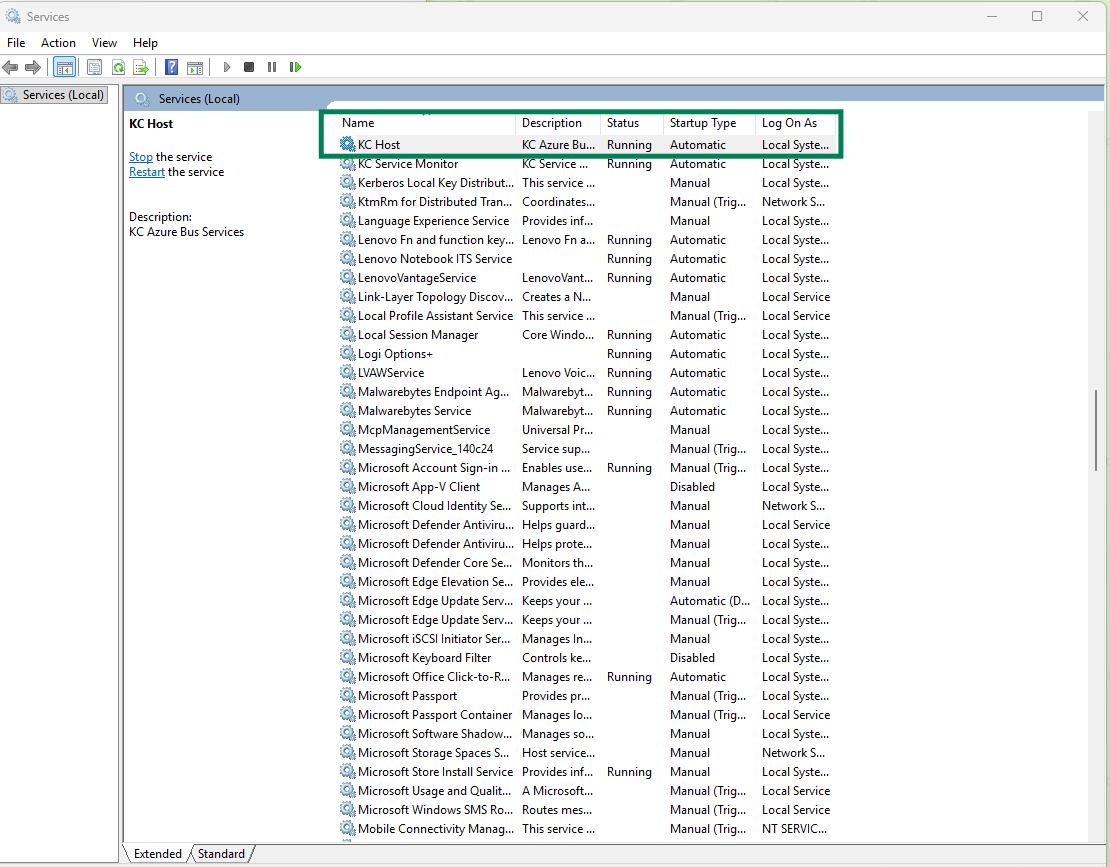The image size is (1110, 867).
Task: Click the Stop the service link
Action: [x=141, y=157]
